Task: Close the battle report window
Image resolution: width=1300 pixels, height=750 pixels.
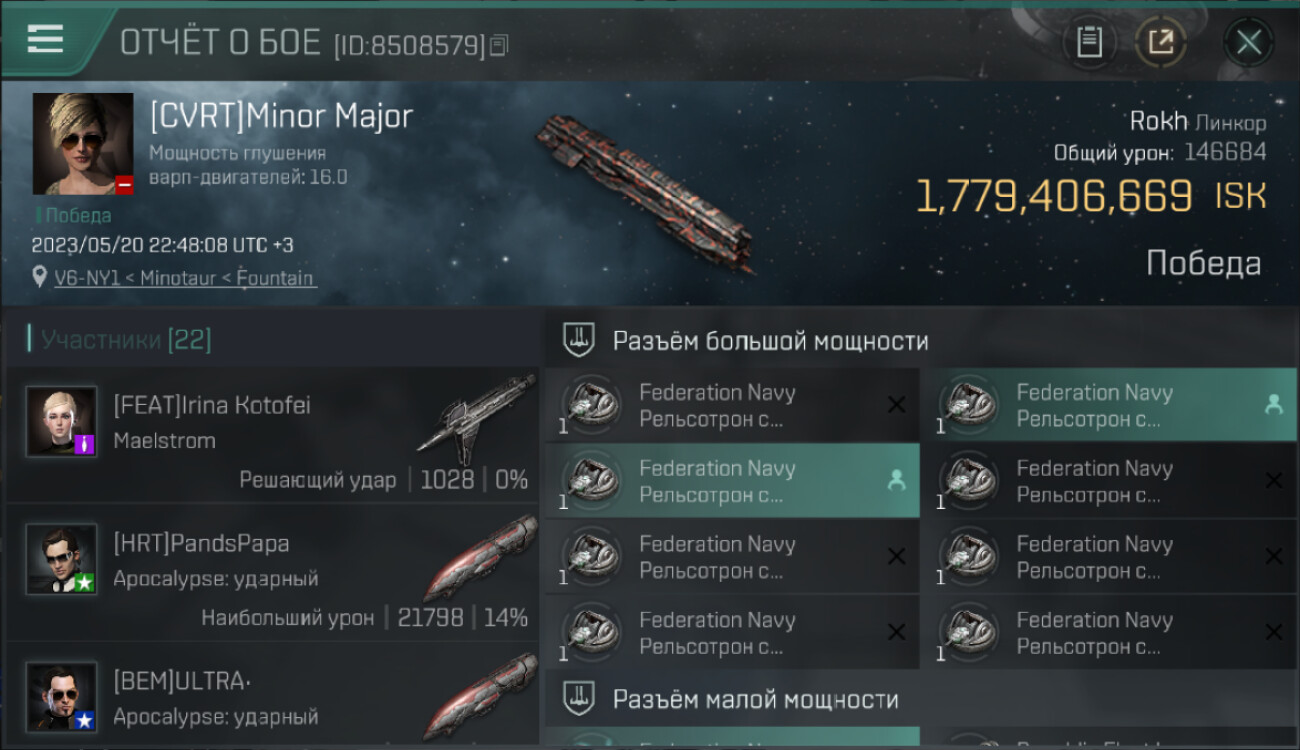Action: pyautogui.click(x=1249, y=42)
